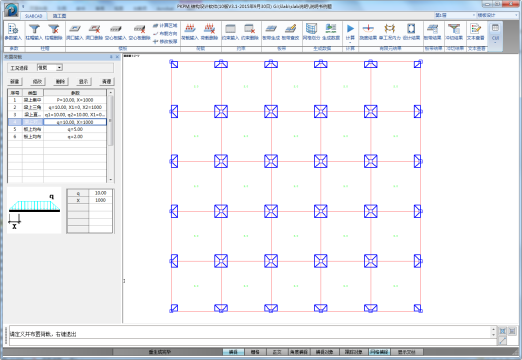522x360 pixels.
Task: Select the column cap input (柱帽输入) icon
Action: tap(34, 32)
